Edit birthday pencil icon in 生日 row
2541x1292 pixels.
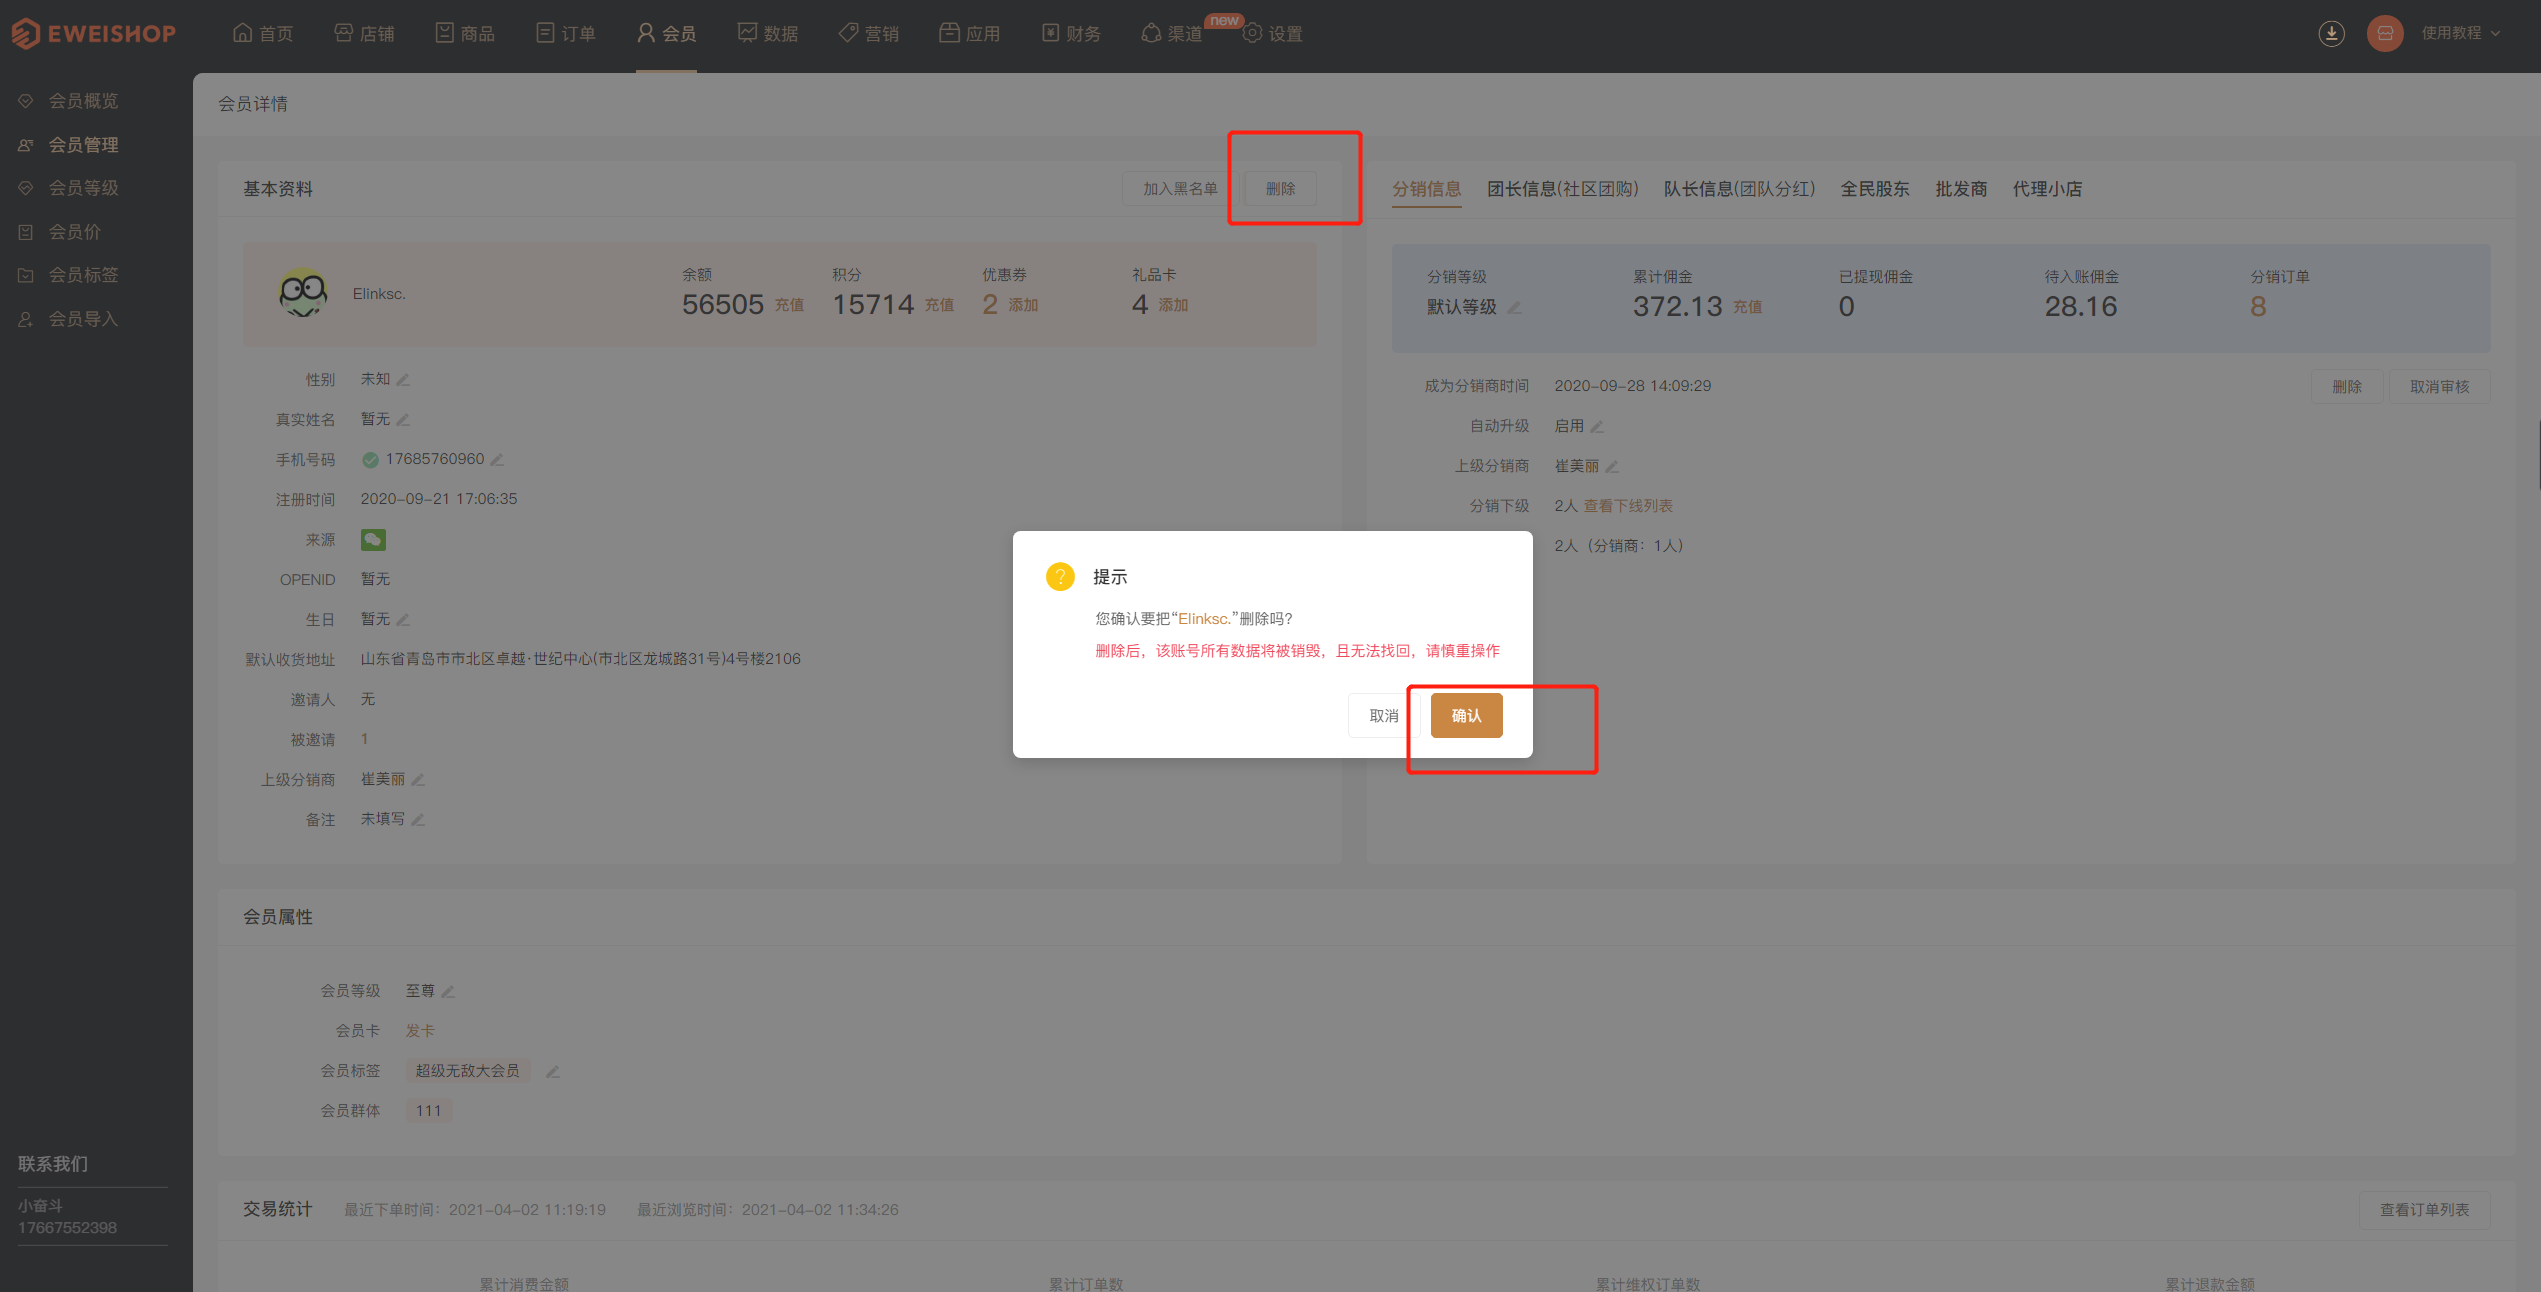[403, 620]
